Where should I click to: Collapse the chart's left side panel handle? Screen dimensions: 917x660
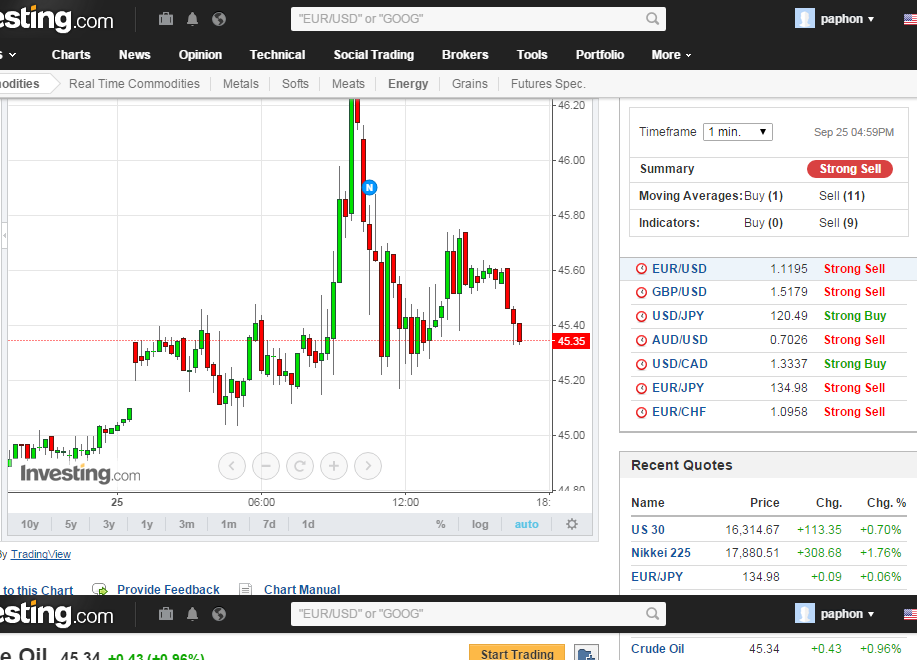[4, 236]
